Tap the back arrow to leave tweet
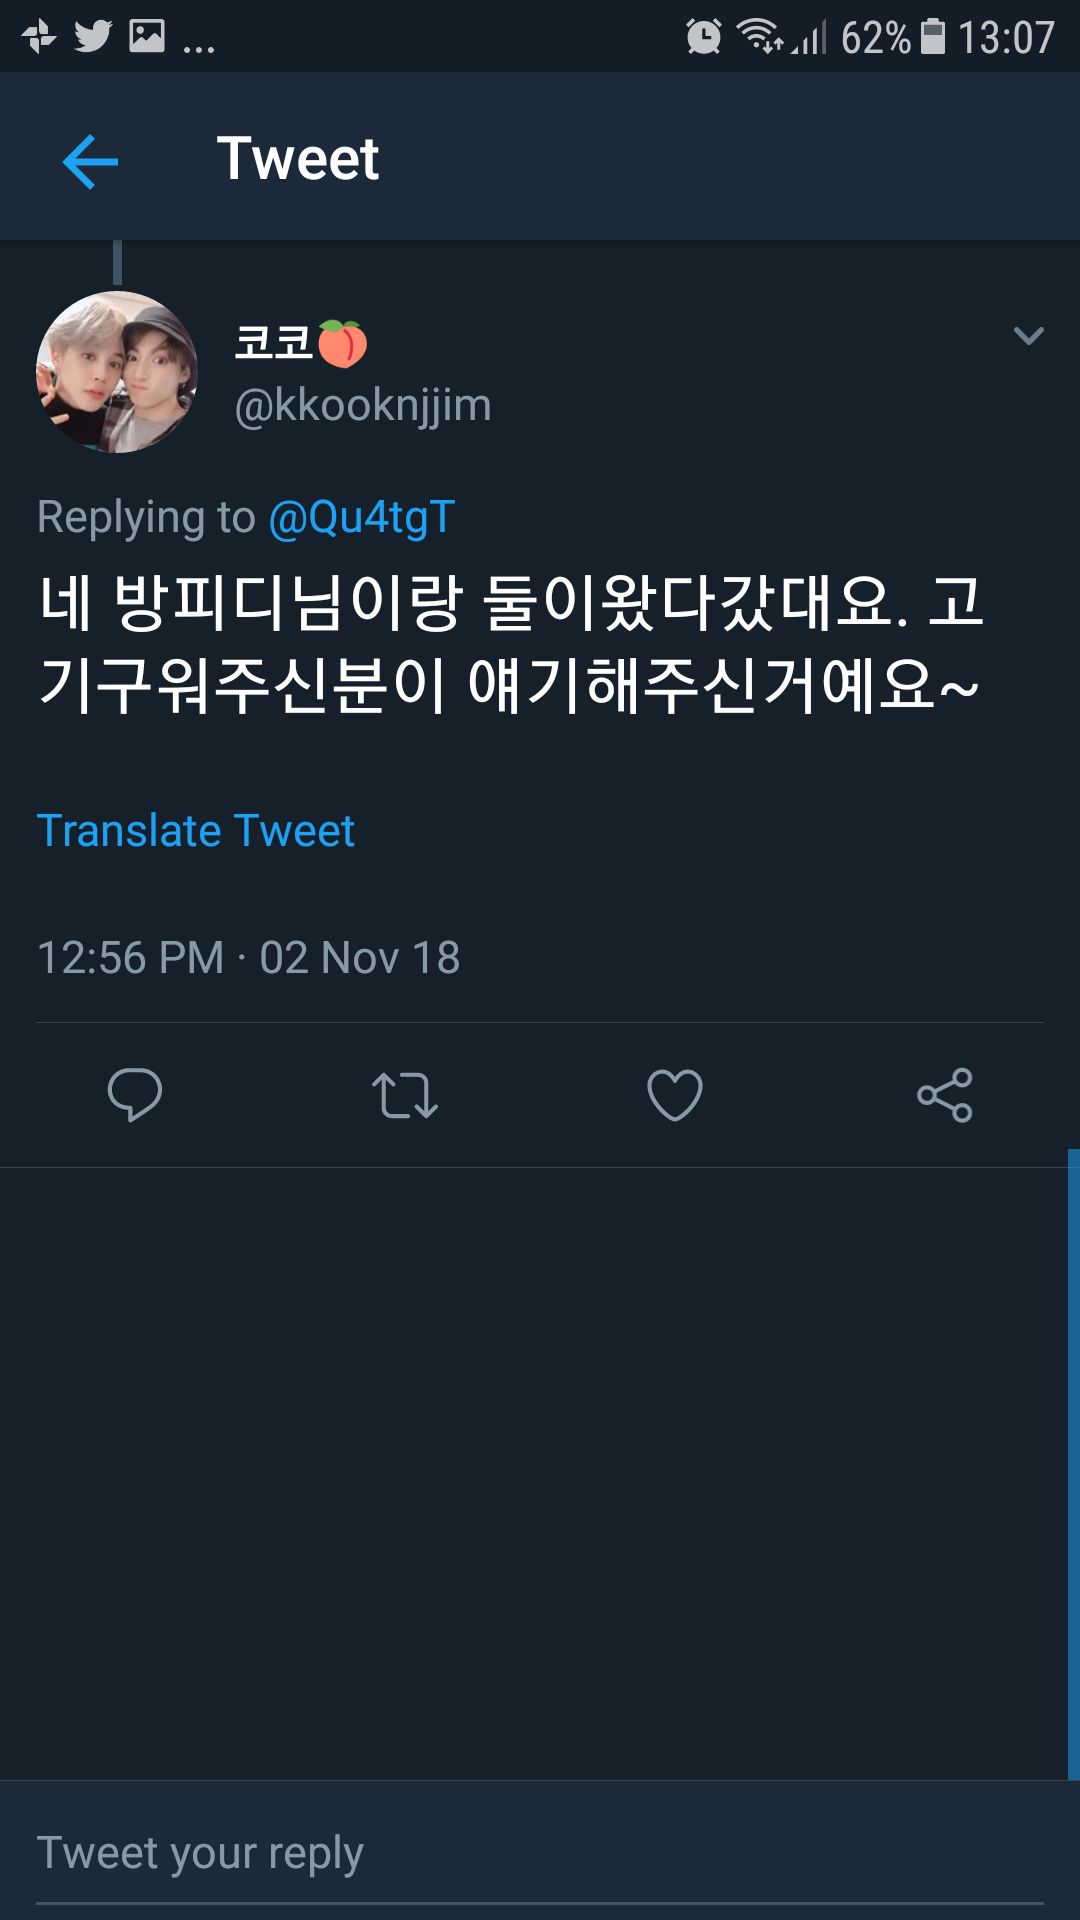Screen dimensions: 1080x1920 [90, 161]
